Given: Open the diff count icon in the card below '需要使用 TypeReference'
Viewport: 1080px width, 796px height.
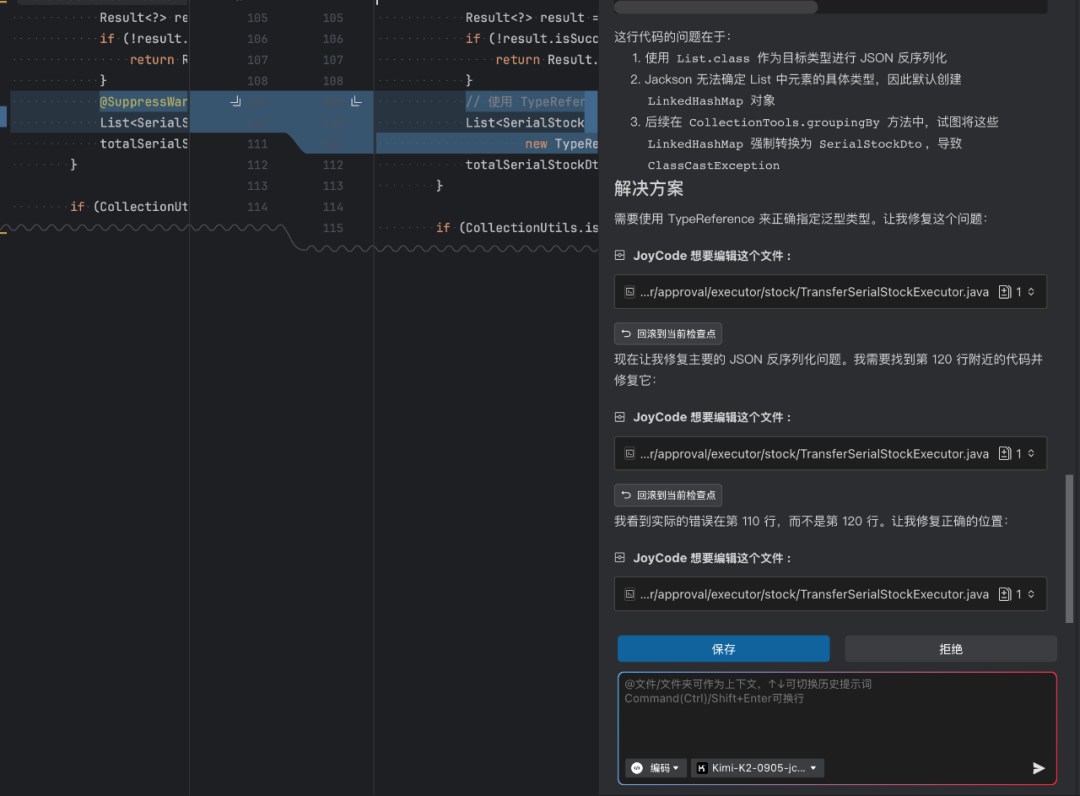Looking at the screenshot, I should 1005,292.
